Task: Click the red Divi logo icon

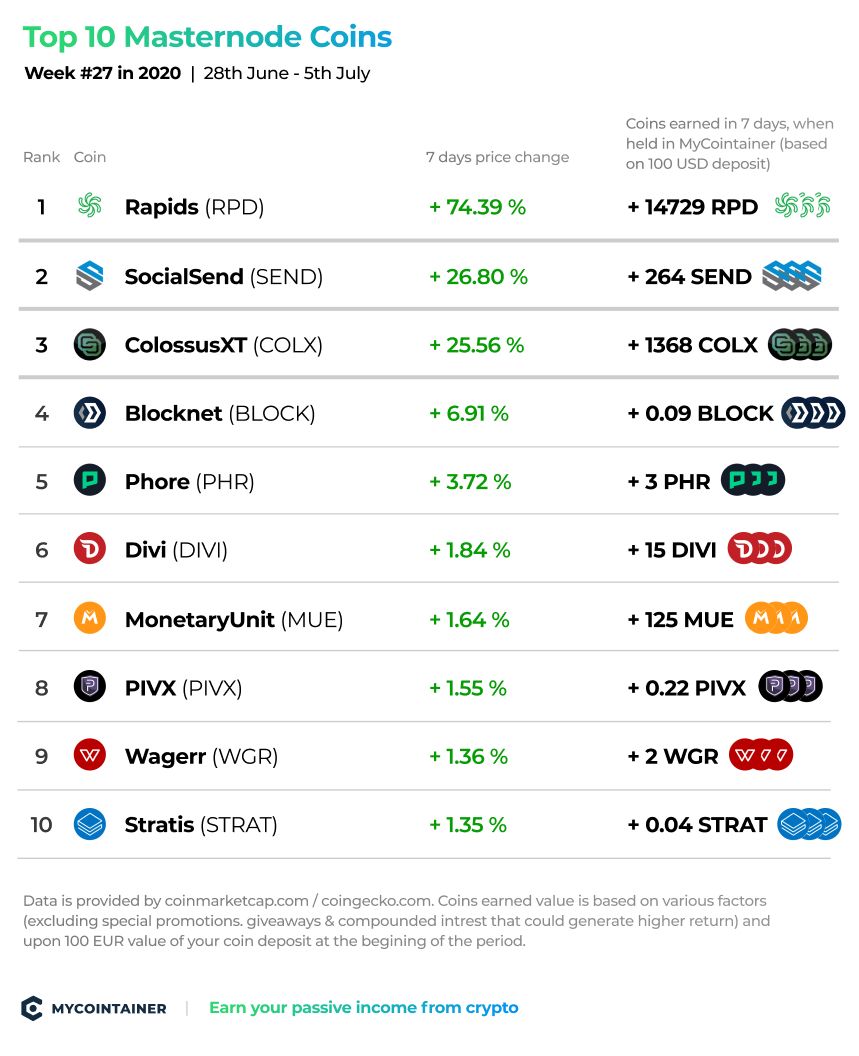Action: click(x=90, y=550)
